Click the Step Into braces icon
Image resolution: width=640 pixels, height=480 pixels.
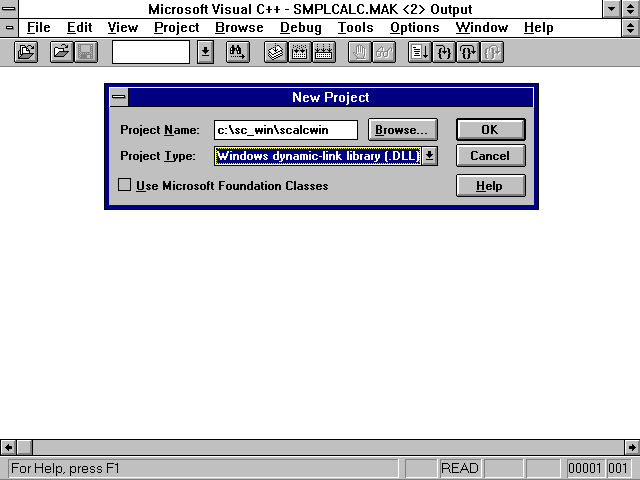[443, 52]
